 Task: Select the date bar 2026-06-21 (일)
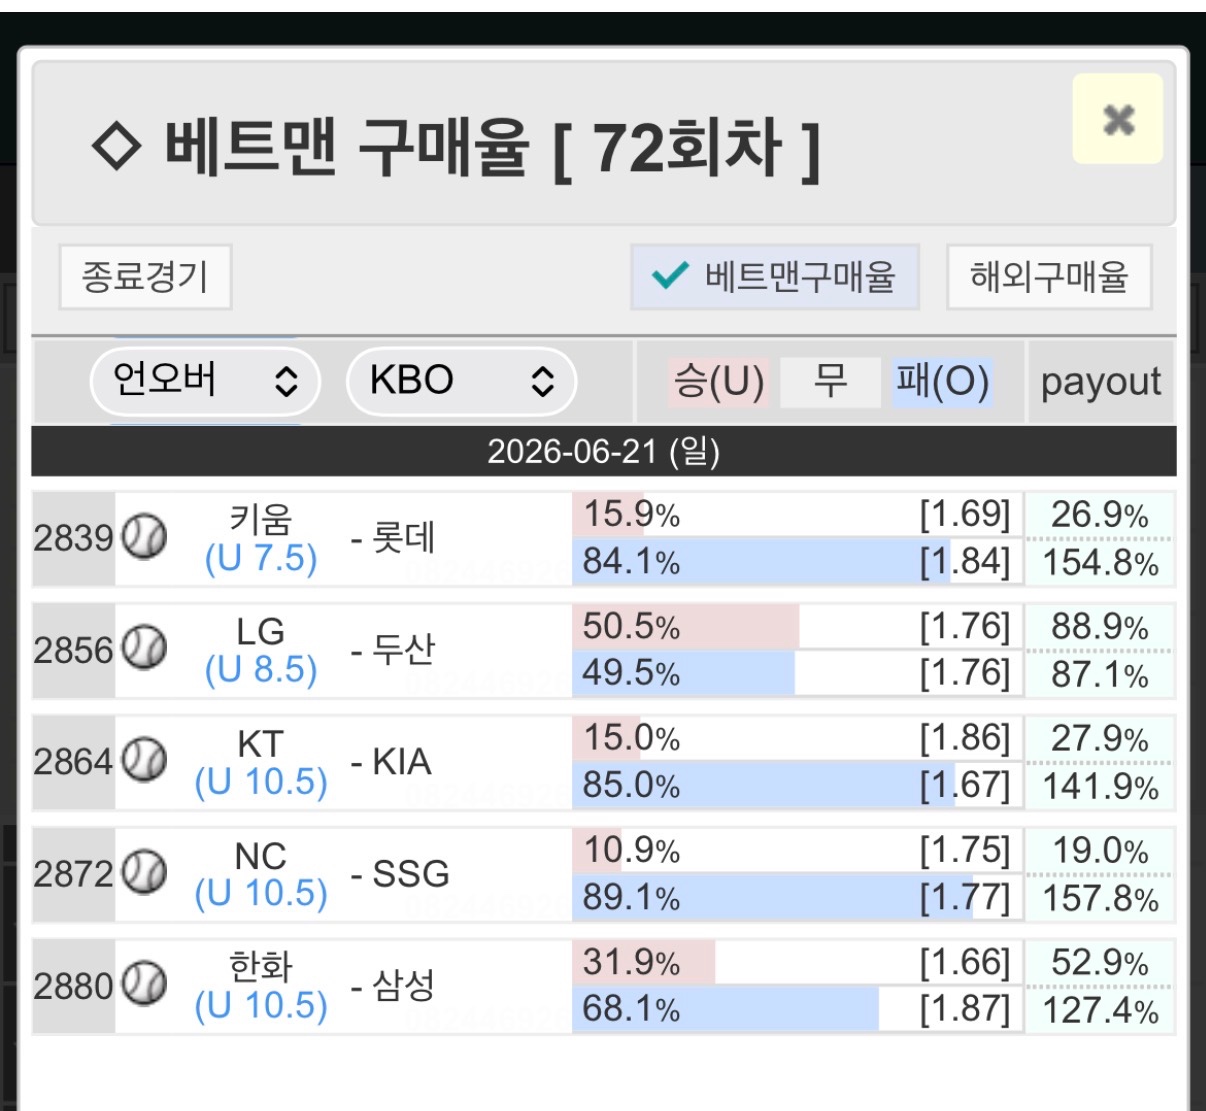[x=604, y=451]
